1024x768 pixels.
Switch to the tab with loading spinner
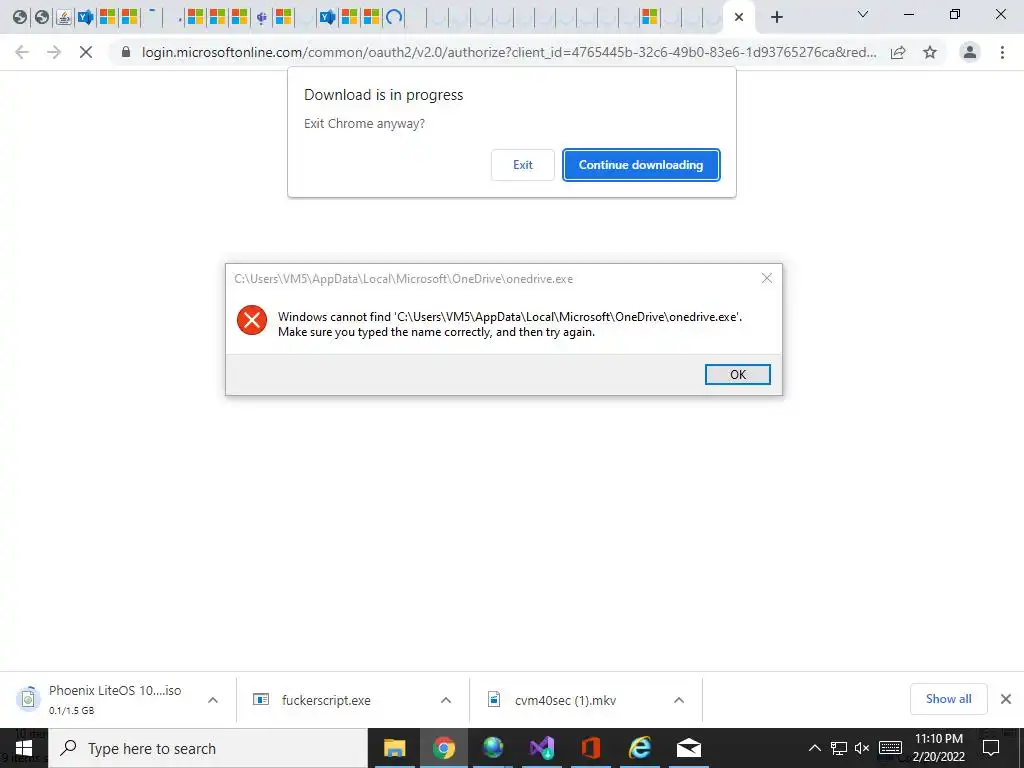click(394, 17)
